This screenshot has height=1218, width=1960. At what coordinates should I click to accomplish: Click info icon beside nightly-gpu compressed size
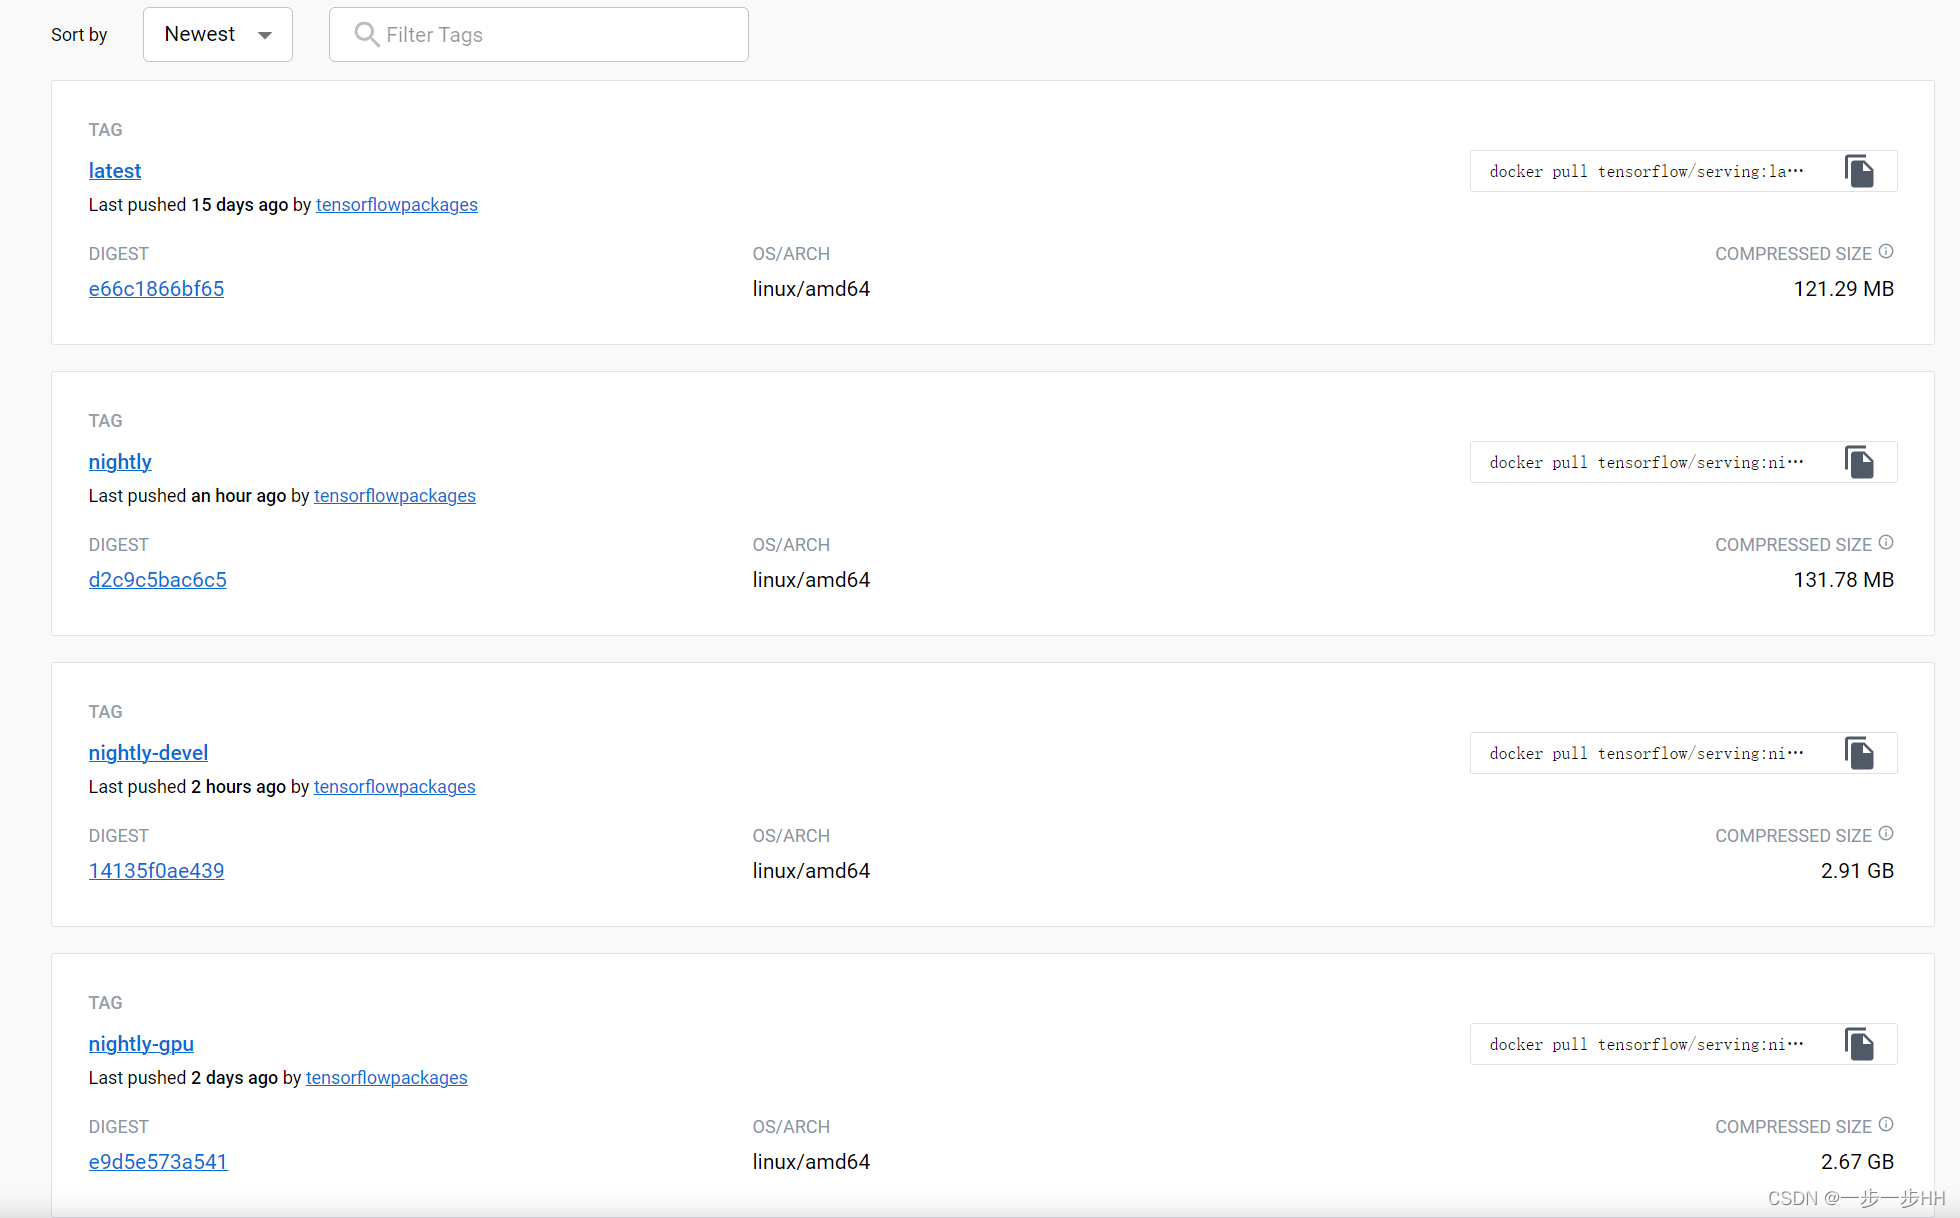coord(1886,1125)
